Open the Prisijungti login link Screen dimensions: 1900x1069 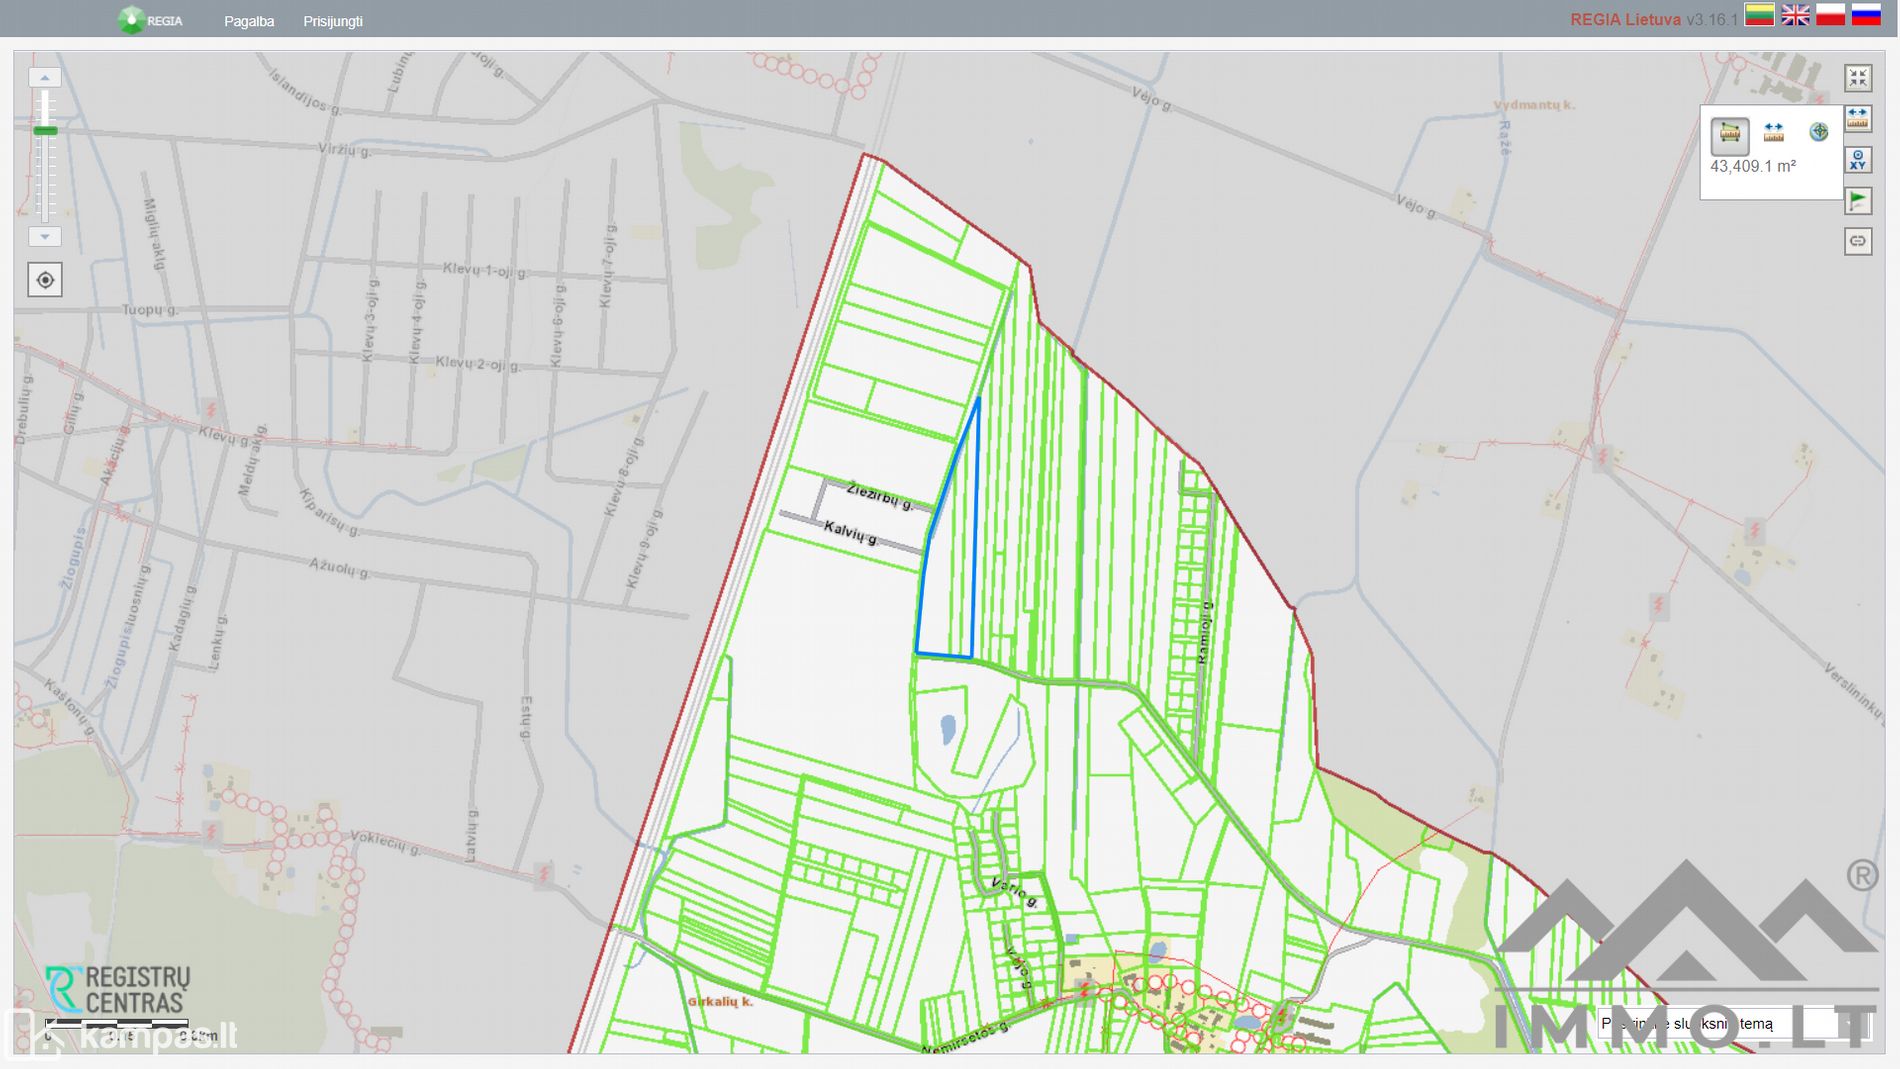pos(333,21)
